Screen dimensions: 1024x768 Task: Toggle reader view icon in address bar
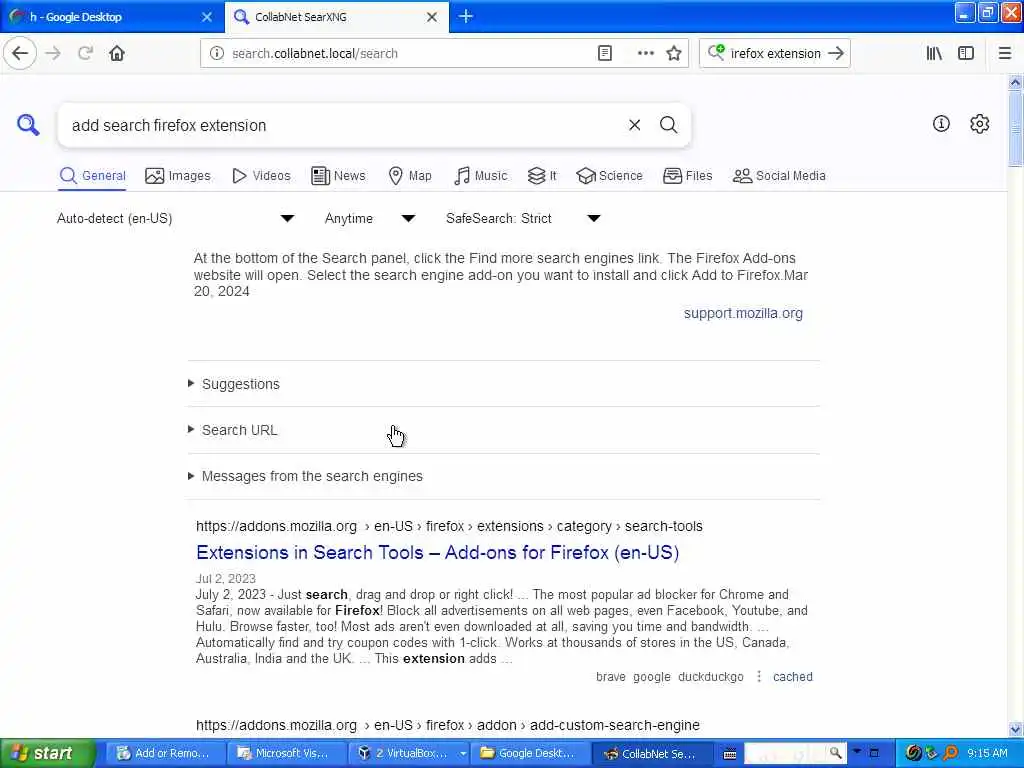(605, 53)
